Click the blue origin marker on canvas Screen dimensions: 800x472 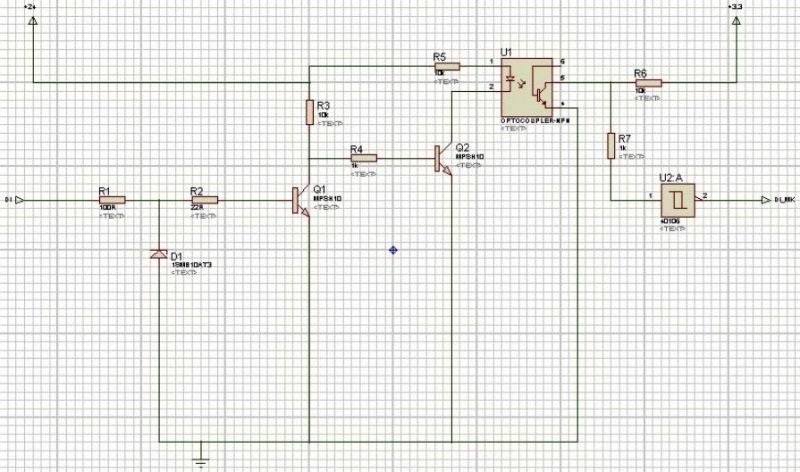393,250
